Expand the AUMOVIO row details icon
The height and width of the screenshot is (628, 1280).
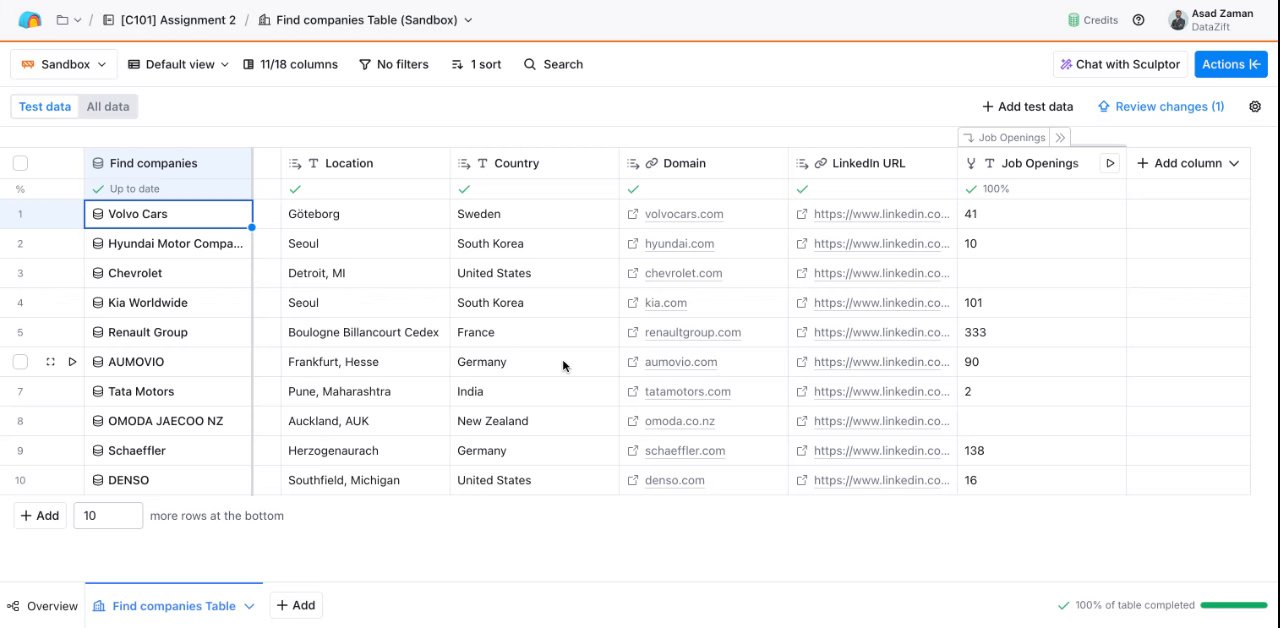tap(50, 362)
